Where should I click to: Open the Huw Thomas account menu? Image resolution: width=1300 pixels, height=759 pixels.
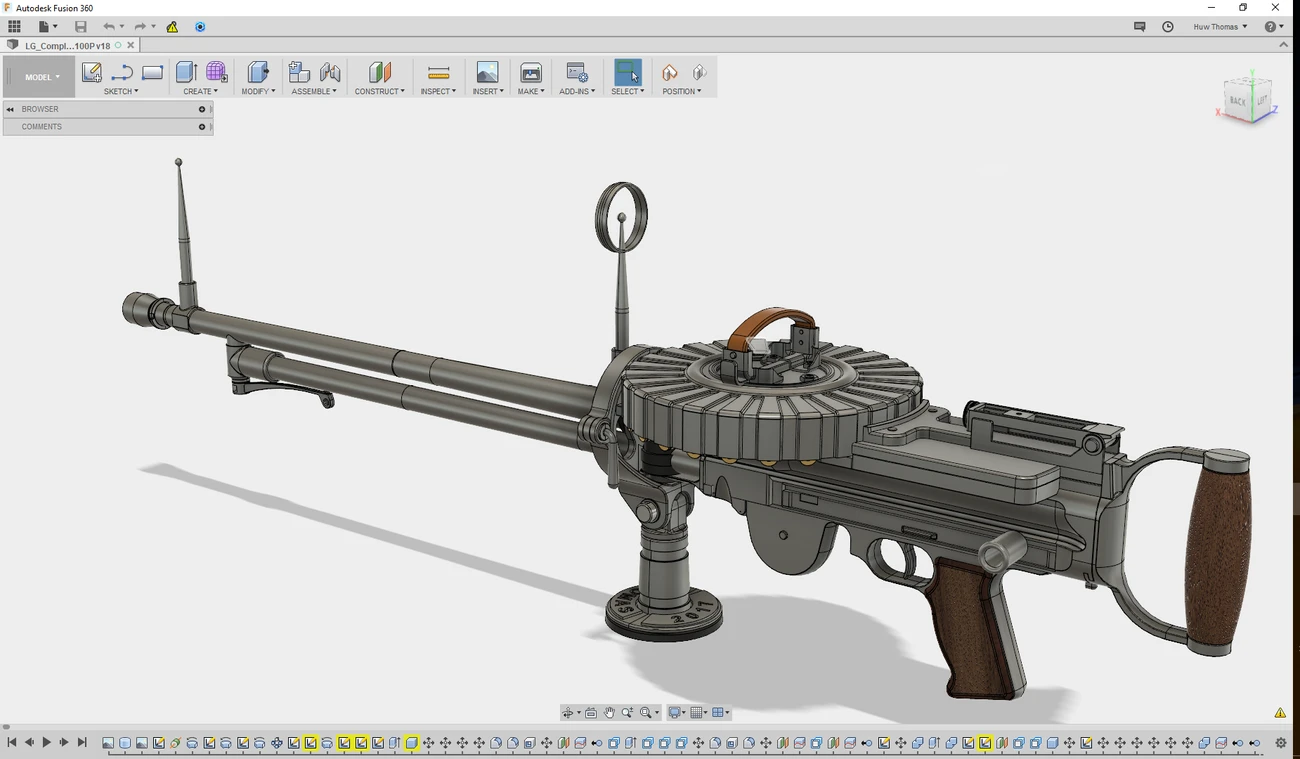click(x=1218, y=26)
